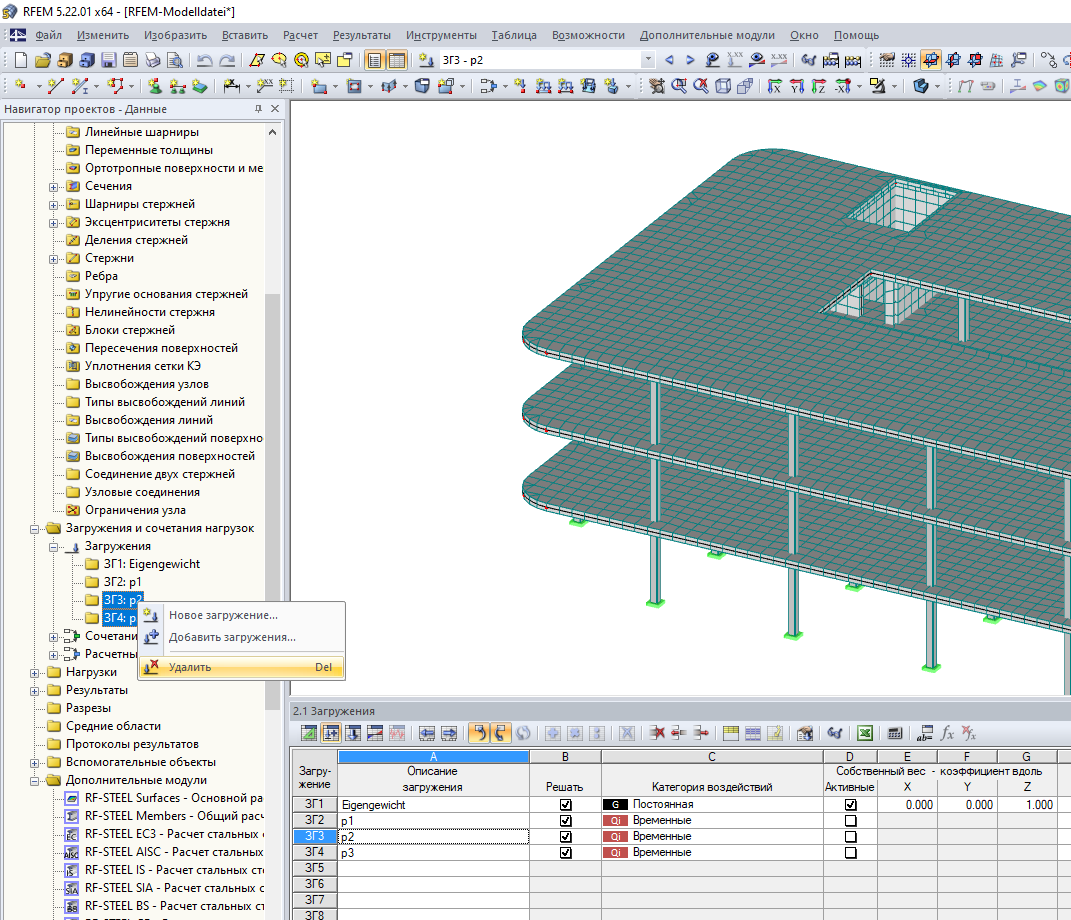Click the New dimension tool icon

pos(232,86)
